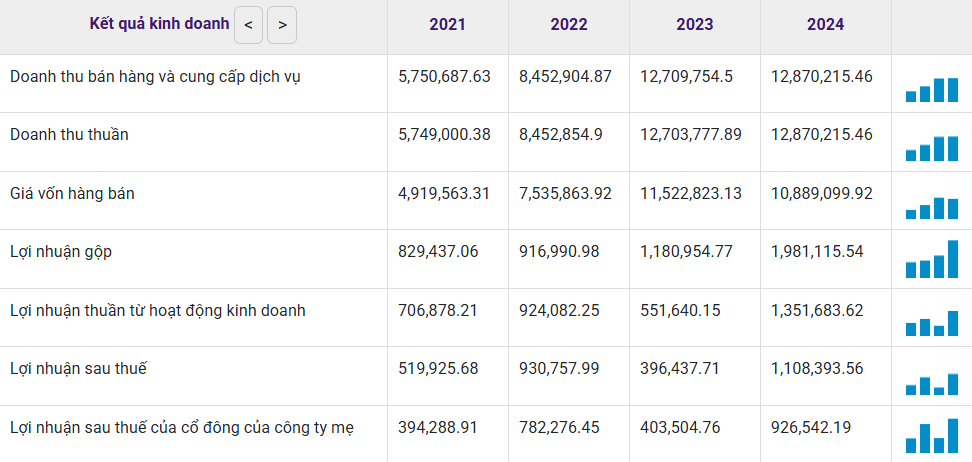The height and width of the screenshot is (462, 972).
Task: Open bar chart for Giá vốn hàng bán
Action: pos(932,208)
